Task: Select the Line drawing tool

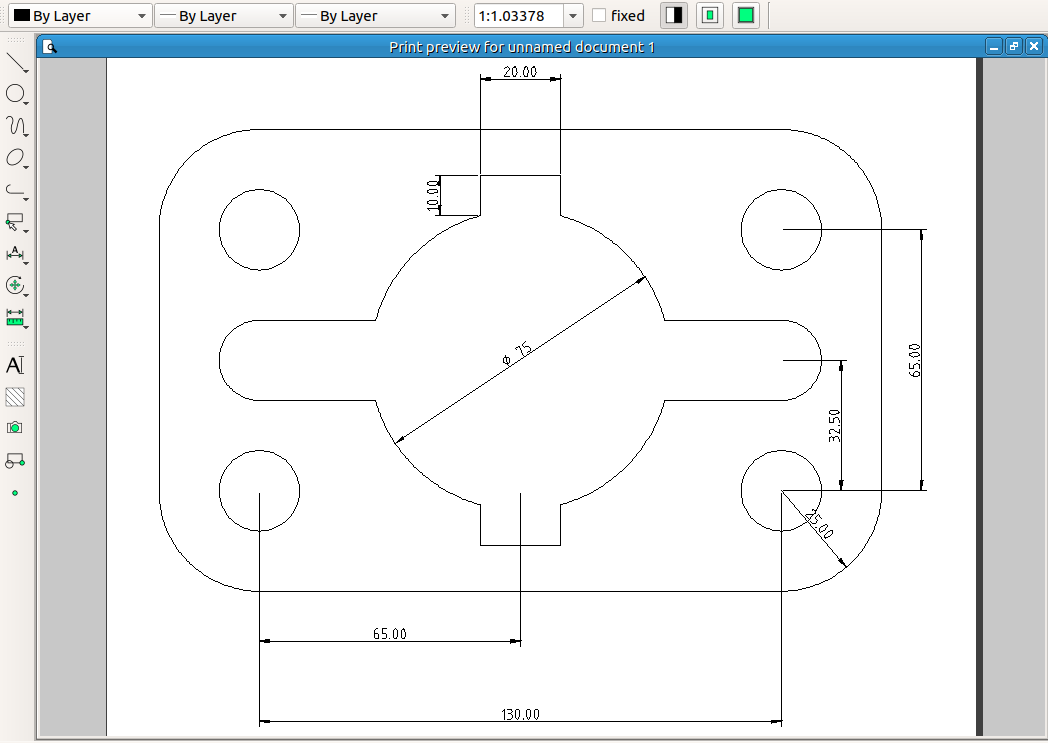Action: (x=16, y=63)
